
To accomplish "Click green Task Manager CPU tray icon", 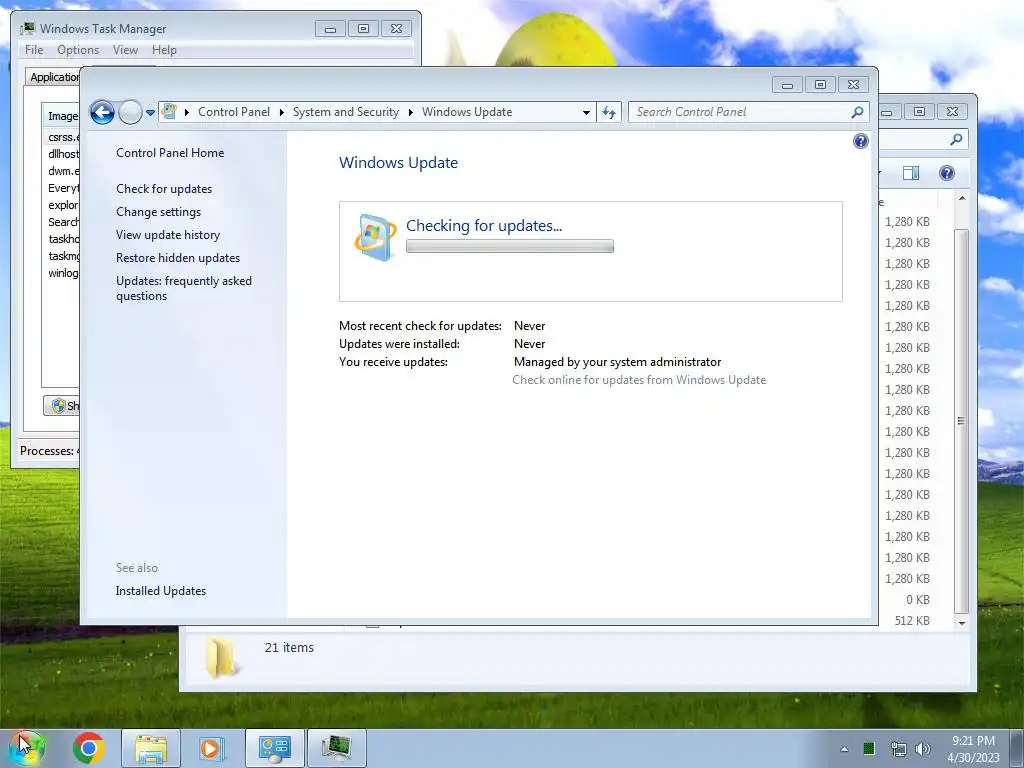I will click(869, 749).
